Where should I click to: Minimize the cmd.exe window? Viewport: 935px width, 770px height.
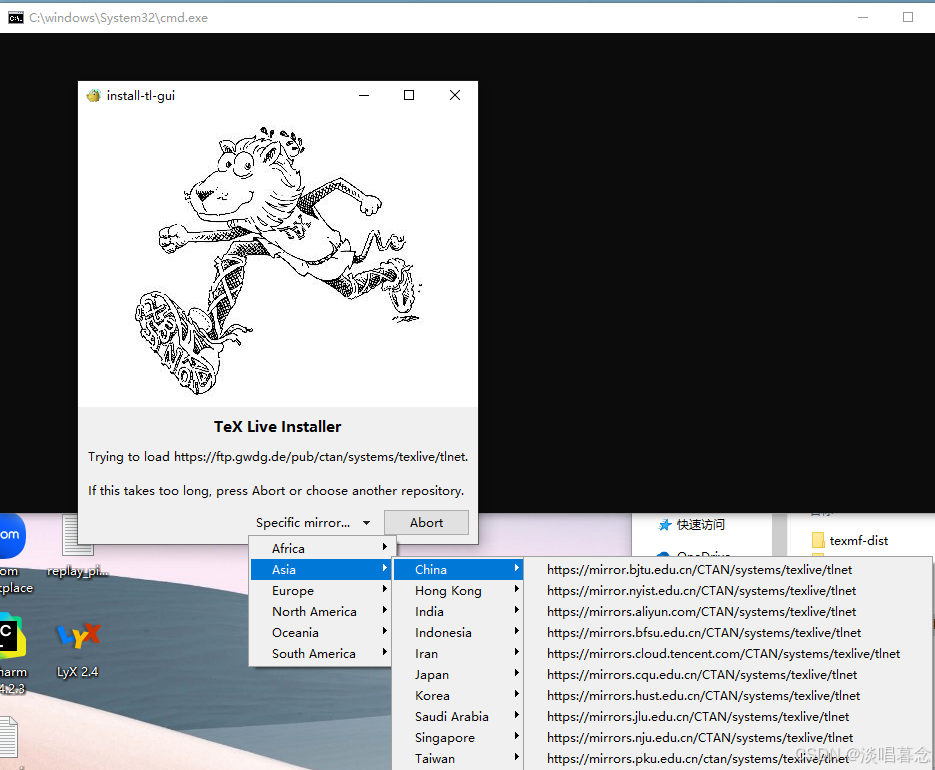click(863, 17)
